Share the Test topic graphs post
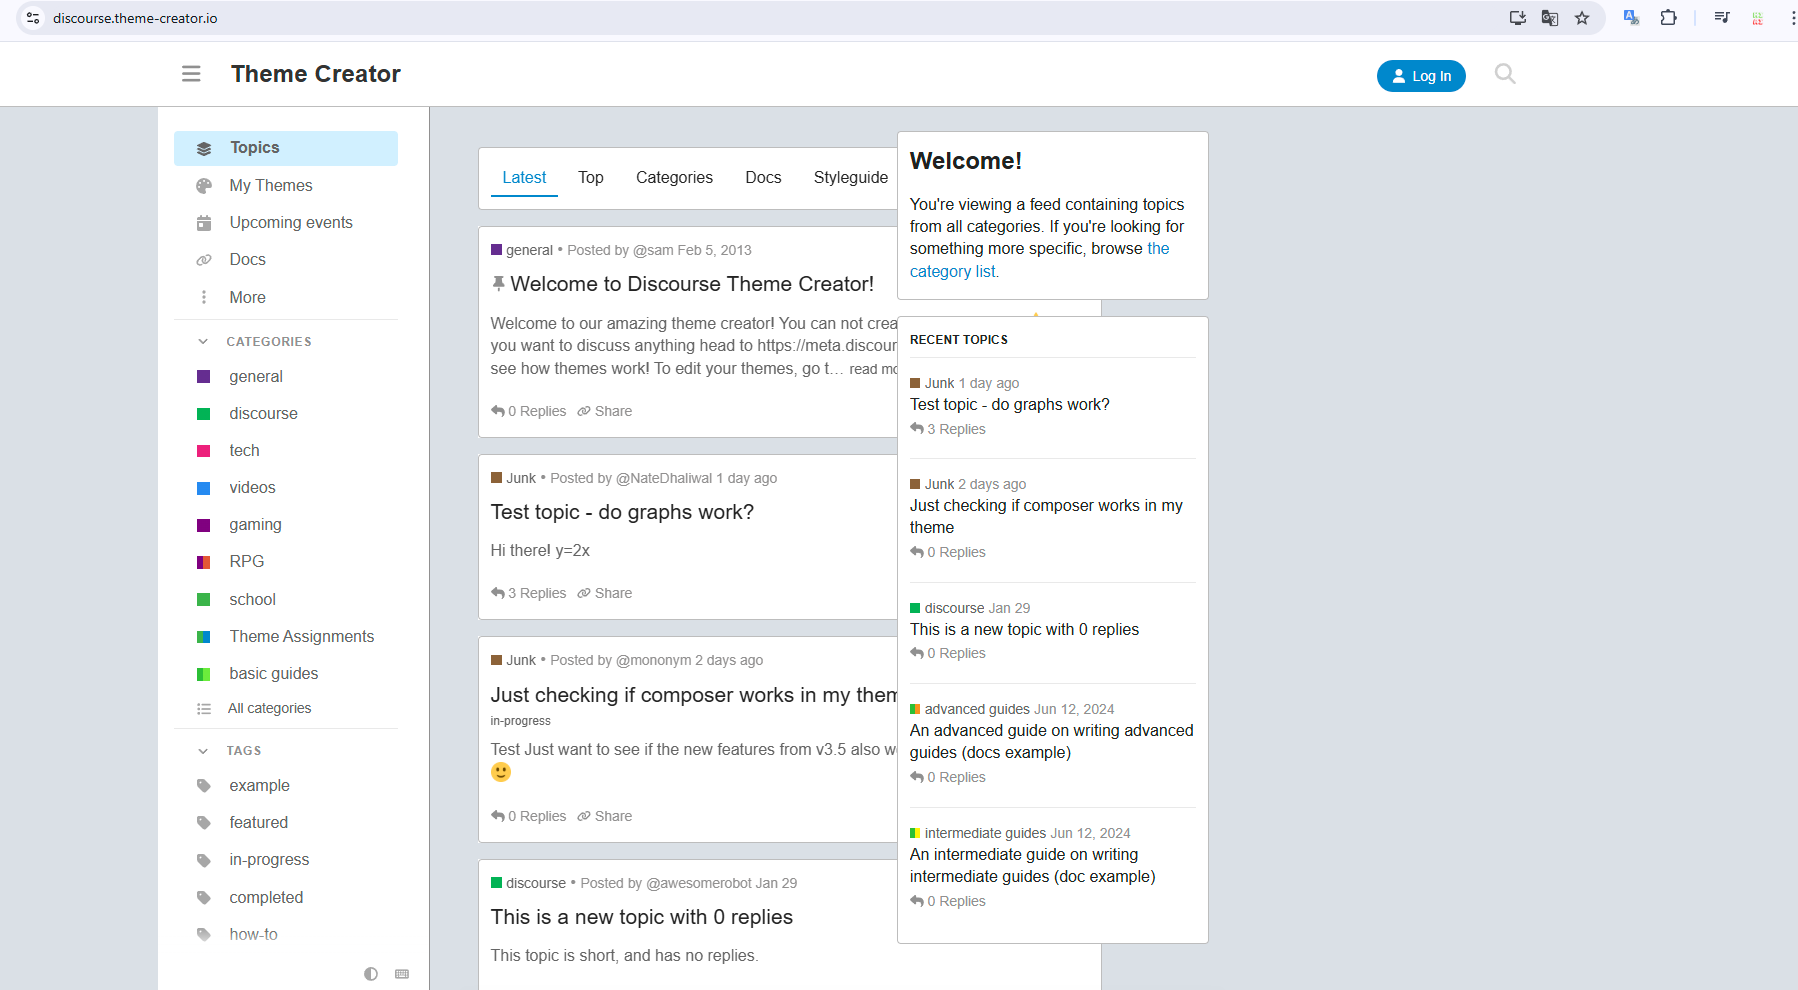 pyautogui.click(x=605, y=594)
